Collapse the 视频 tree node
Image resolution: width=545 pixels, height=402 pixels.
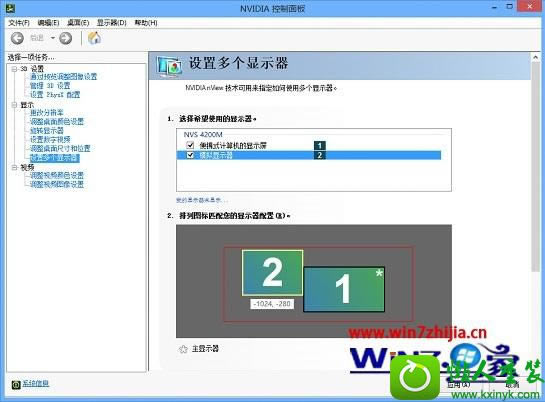(x=14, y=167)
